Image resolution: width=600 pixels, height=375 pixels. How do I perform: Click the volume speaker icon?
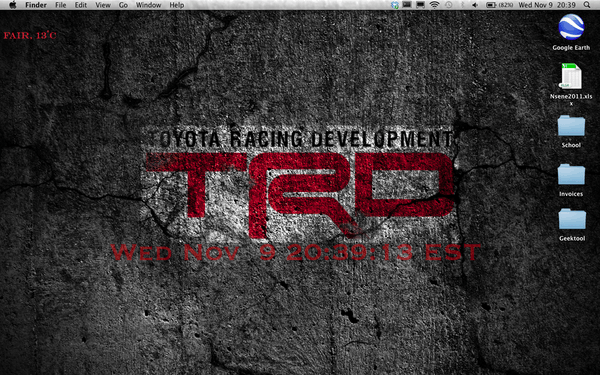click(x=475, y=5)
